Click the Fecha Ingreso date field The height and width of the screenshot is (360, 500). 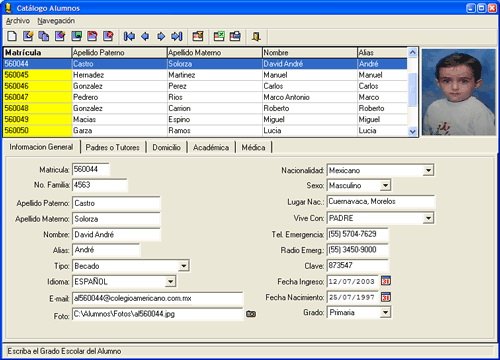click(x=353, y=282)
